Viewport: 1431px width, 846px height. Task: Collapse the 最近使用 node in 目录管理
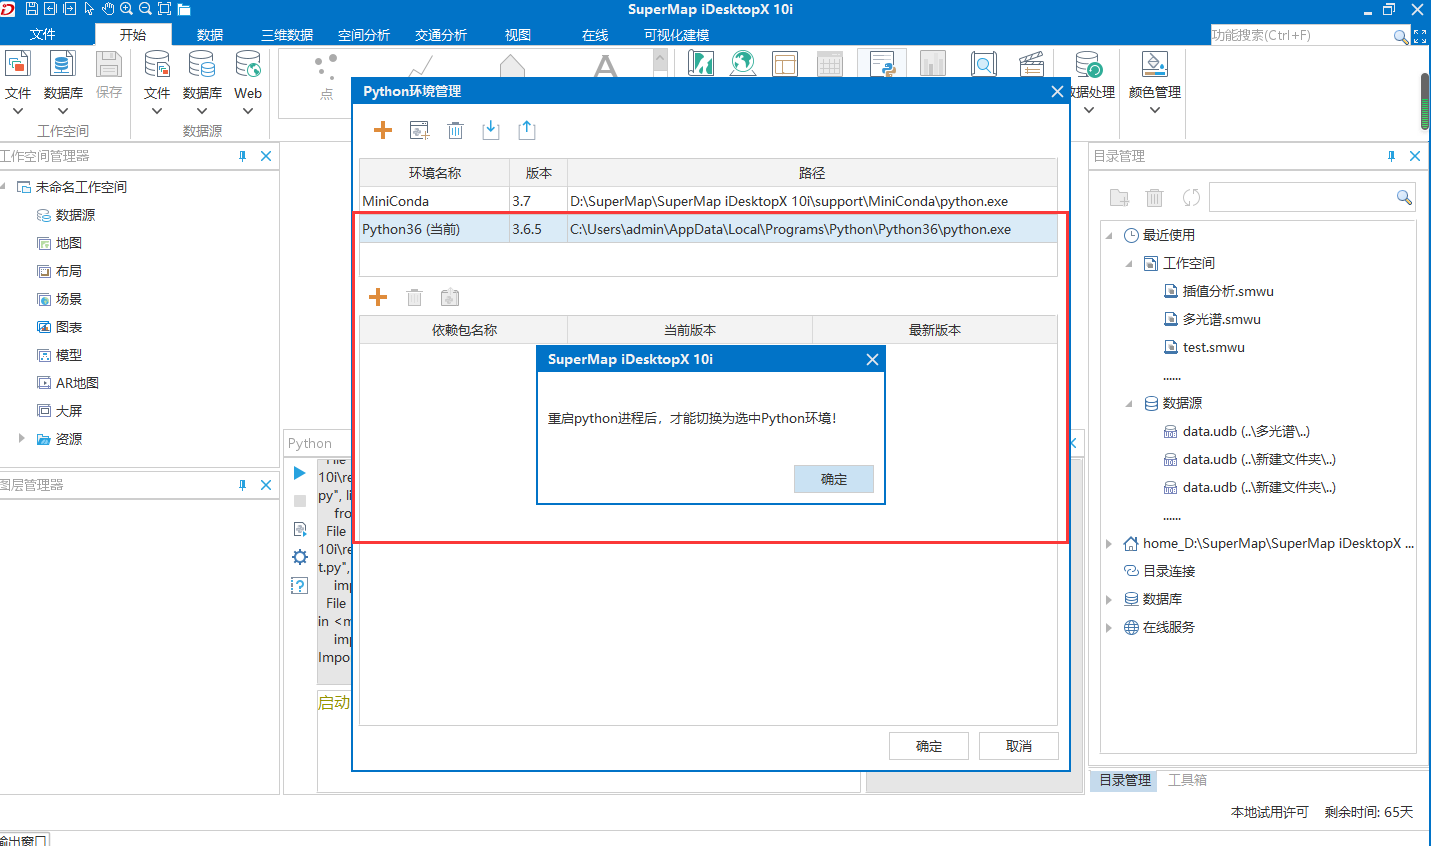[1109, 236]
